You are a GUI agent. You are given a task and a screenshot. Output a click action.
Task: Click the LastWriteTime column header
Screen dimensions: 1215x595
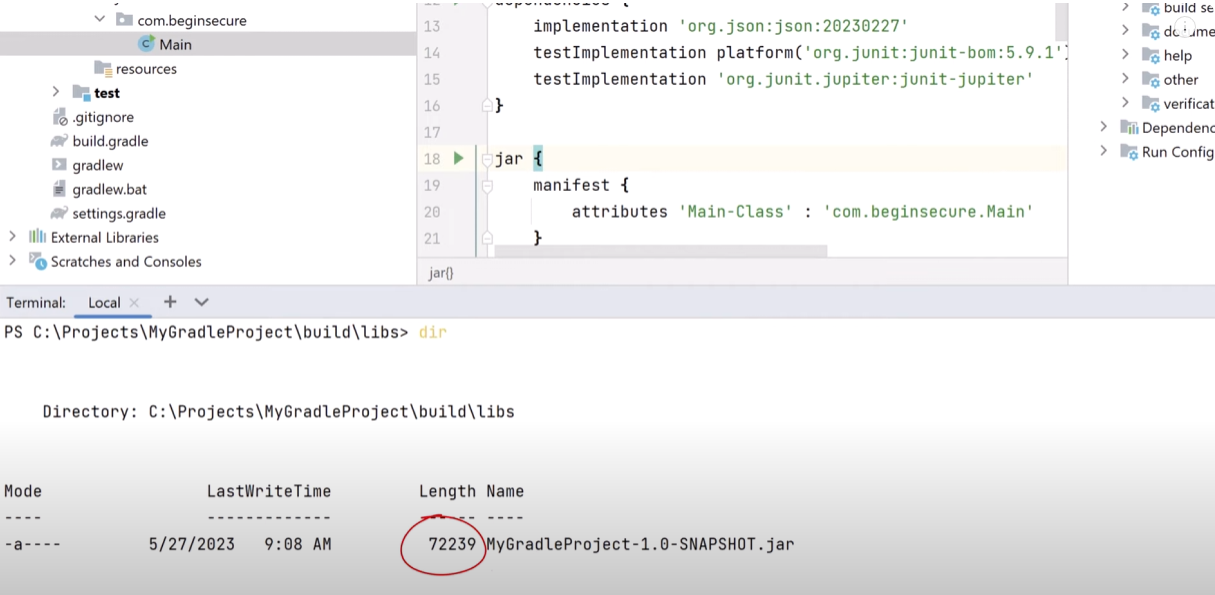269,491
